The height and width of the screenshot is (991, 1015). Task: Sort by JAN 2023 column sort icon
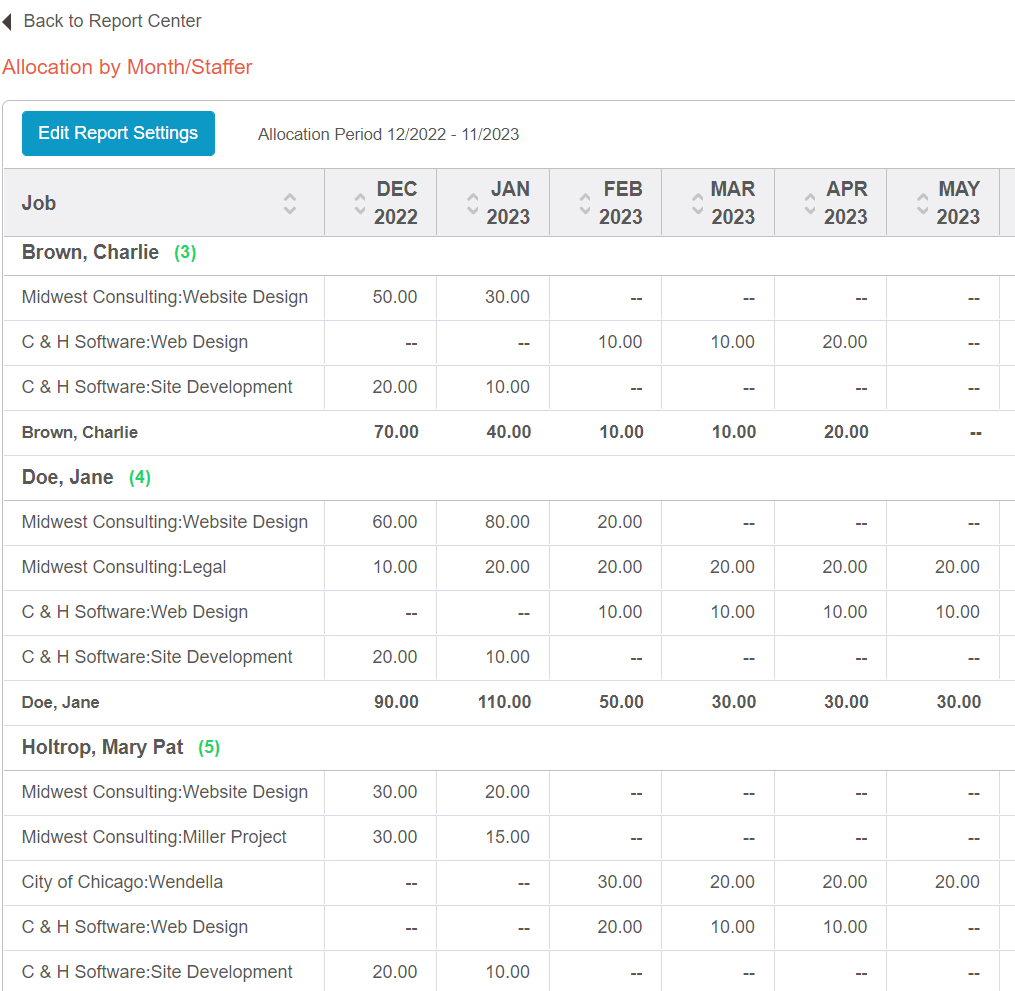[x=473, y=203]
